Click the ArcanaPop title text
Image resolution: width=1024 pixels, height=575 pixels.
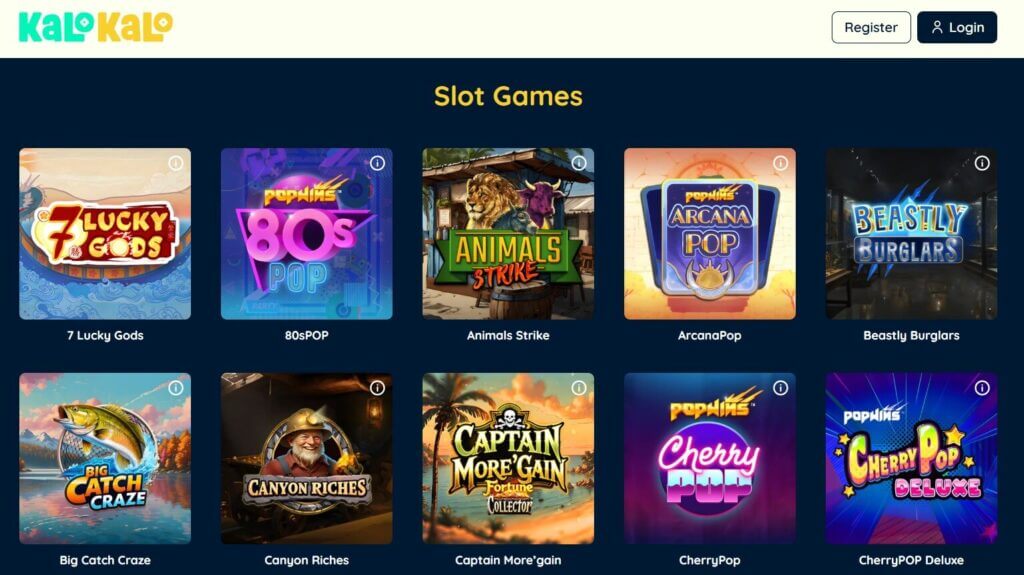709,336
